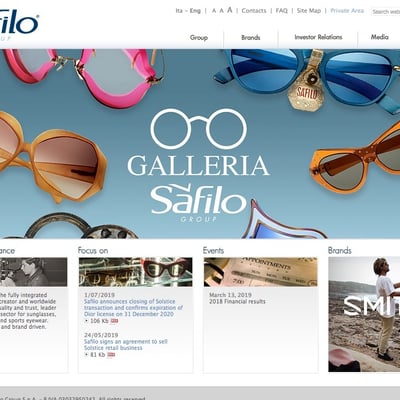The image size is (400, 400).
Task: Open the Brands menu
Action: [x=251, y=38]
